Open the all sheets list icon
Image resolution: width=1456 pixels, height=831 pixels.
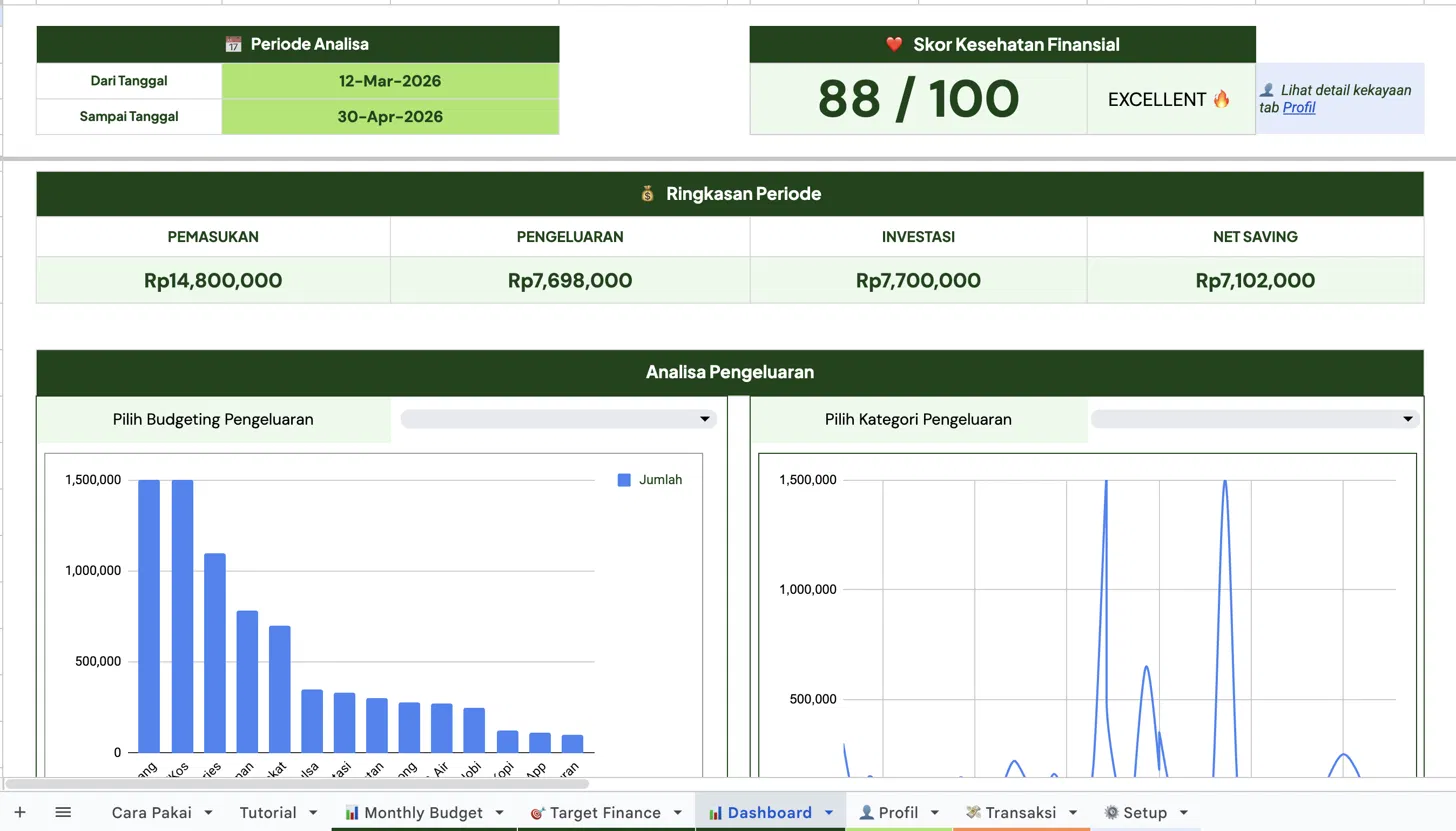click(63, 812)
